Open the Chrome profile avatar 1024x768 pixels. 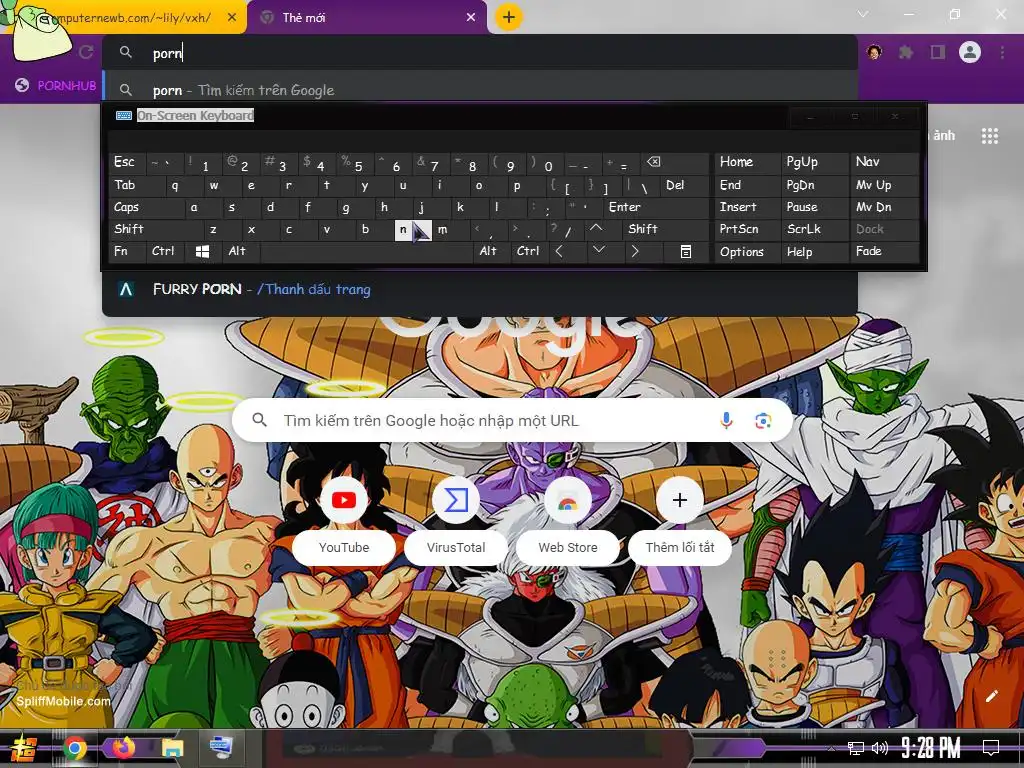pos(970,52)
